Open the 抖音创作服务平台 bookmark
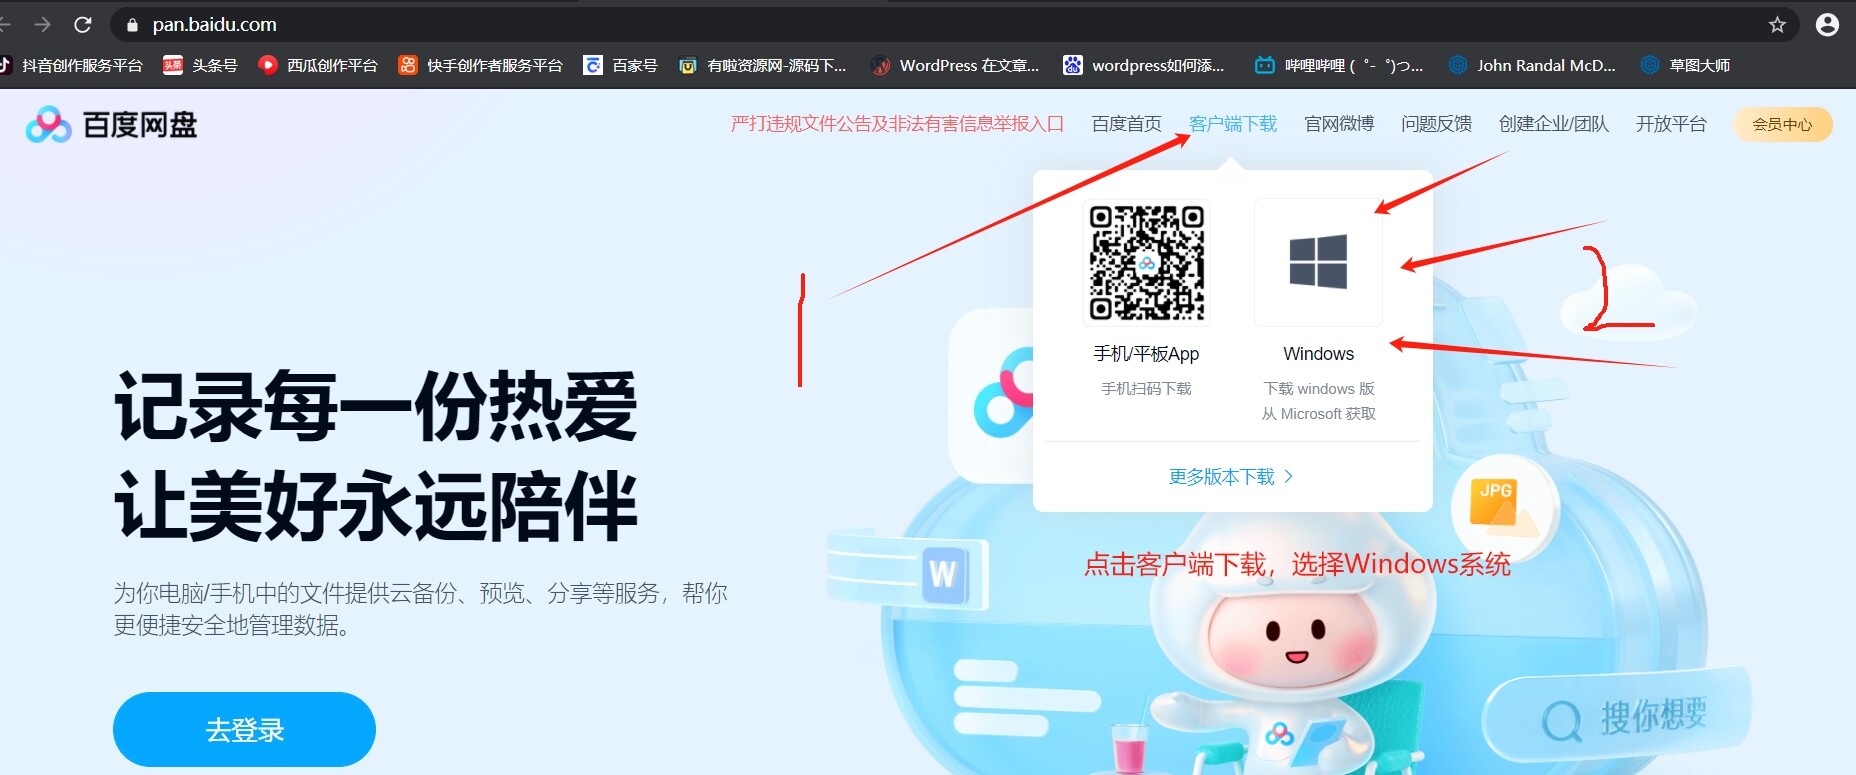The image size is (1856, 775). tap(72, 65)
